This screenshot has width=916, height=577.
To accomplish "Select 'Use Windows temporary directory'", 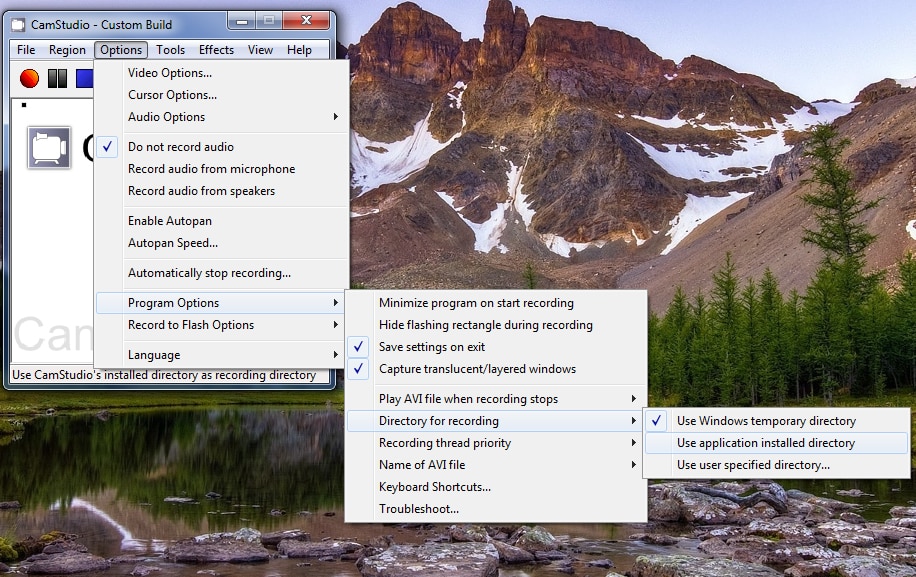I will [x=766, y=421].
